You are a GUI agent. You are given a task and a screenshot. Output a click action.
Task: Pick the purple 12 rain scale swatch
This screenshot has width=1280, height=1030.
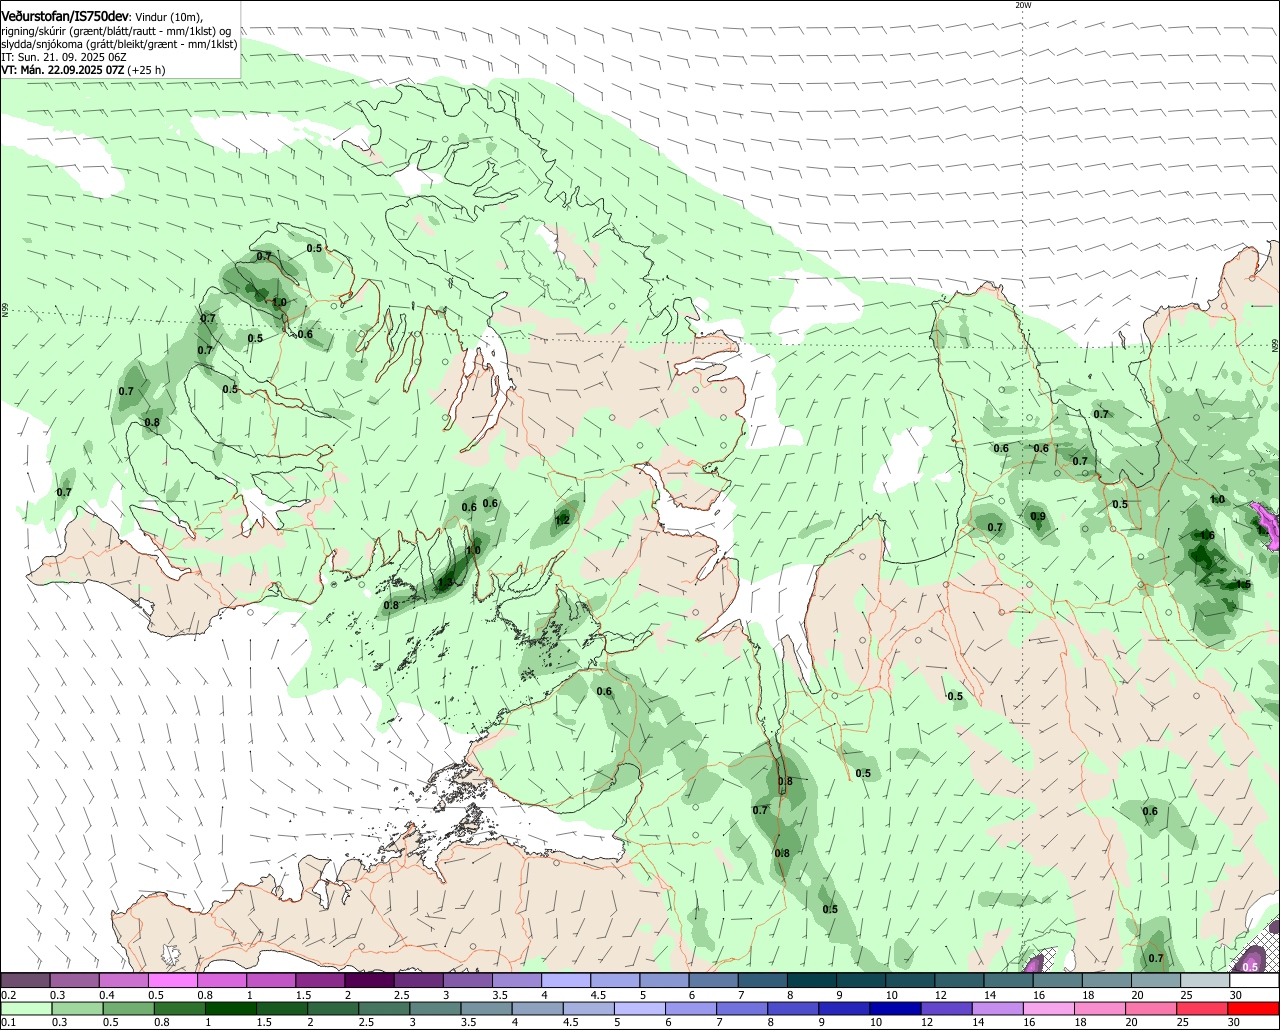click(947, 1008)
